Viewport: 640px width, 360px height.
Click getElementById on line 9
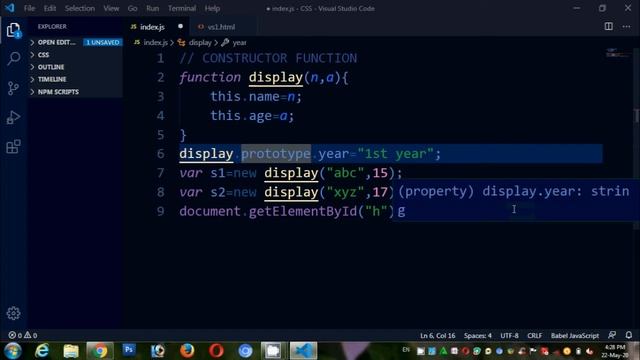pyautogui.click(x=303, y=211)
